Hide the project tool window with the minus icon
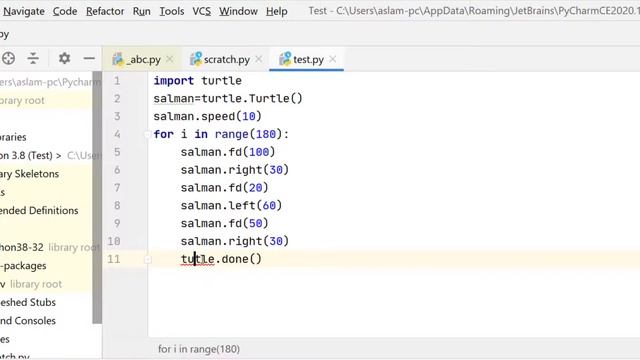 click(x=89, y=58)
